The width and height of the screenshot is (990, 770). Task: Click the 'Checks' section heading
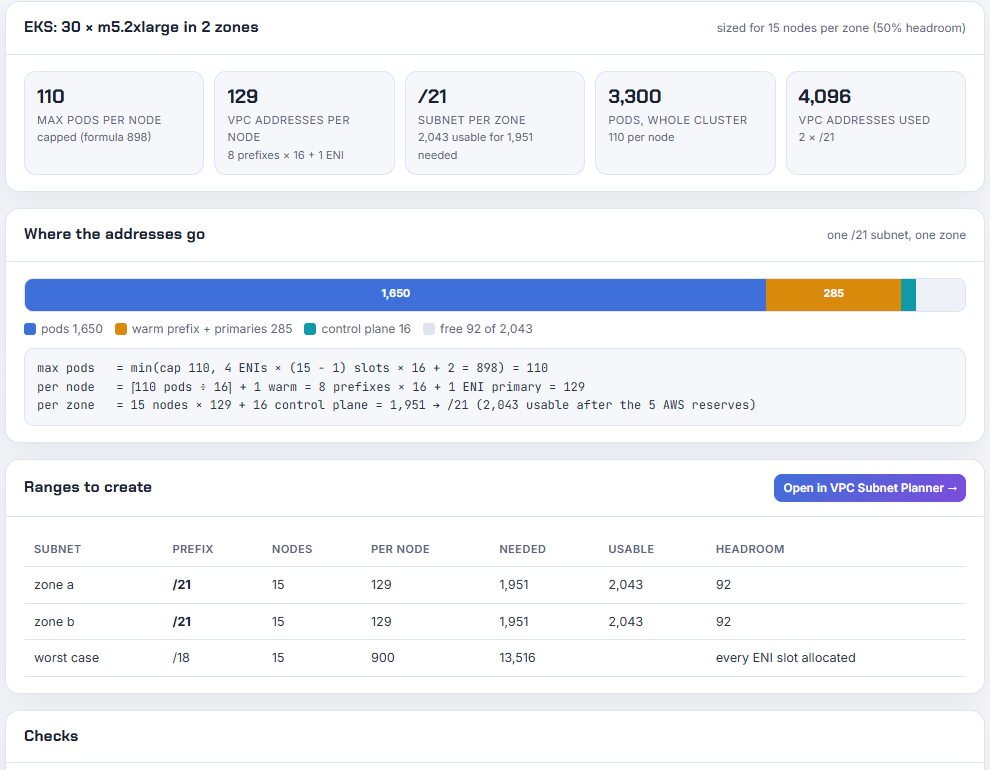click(x=51, y=736)
